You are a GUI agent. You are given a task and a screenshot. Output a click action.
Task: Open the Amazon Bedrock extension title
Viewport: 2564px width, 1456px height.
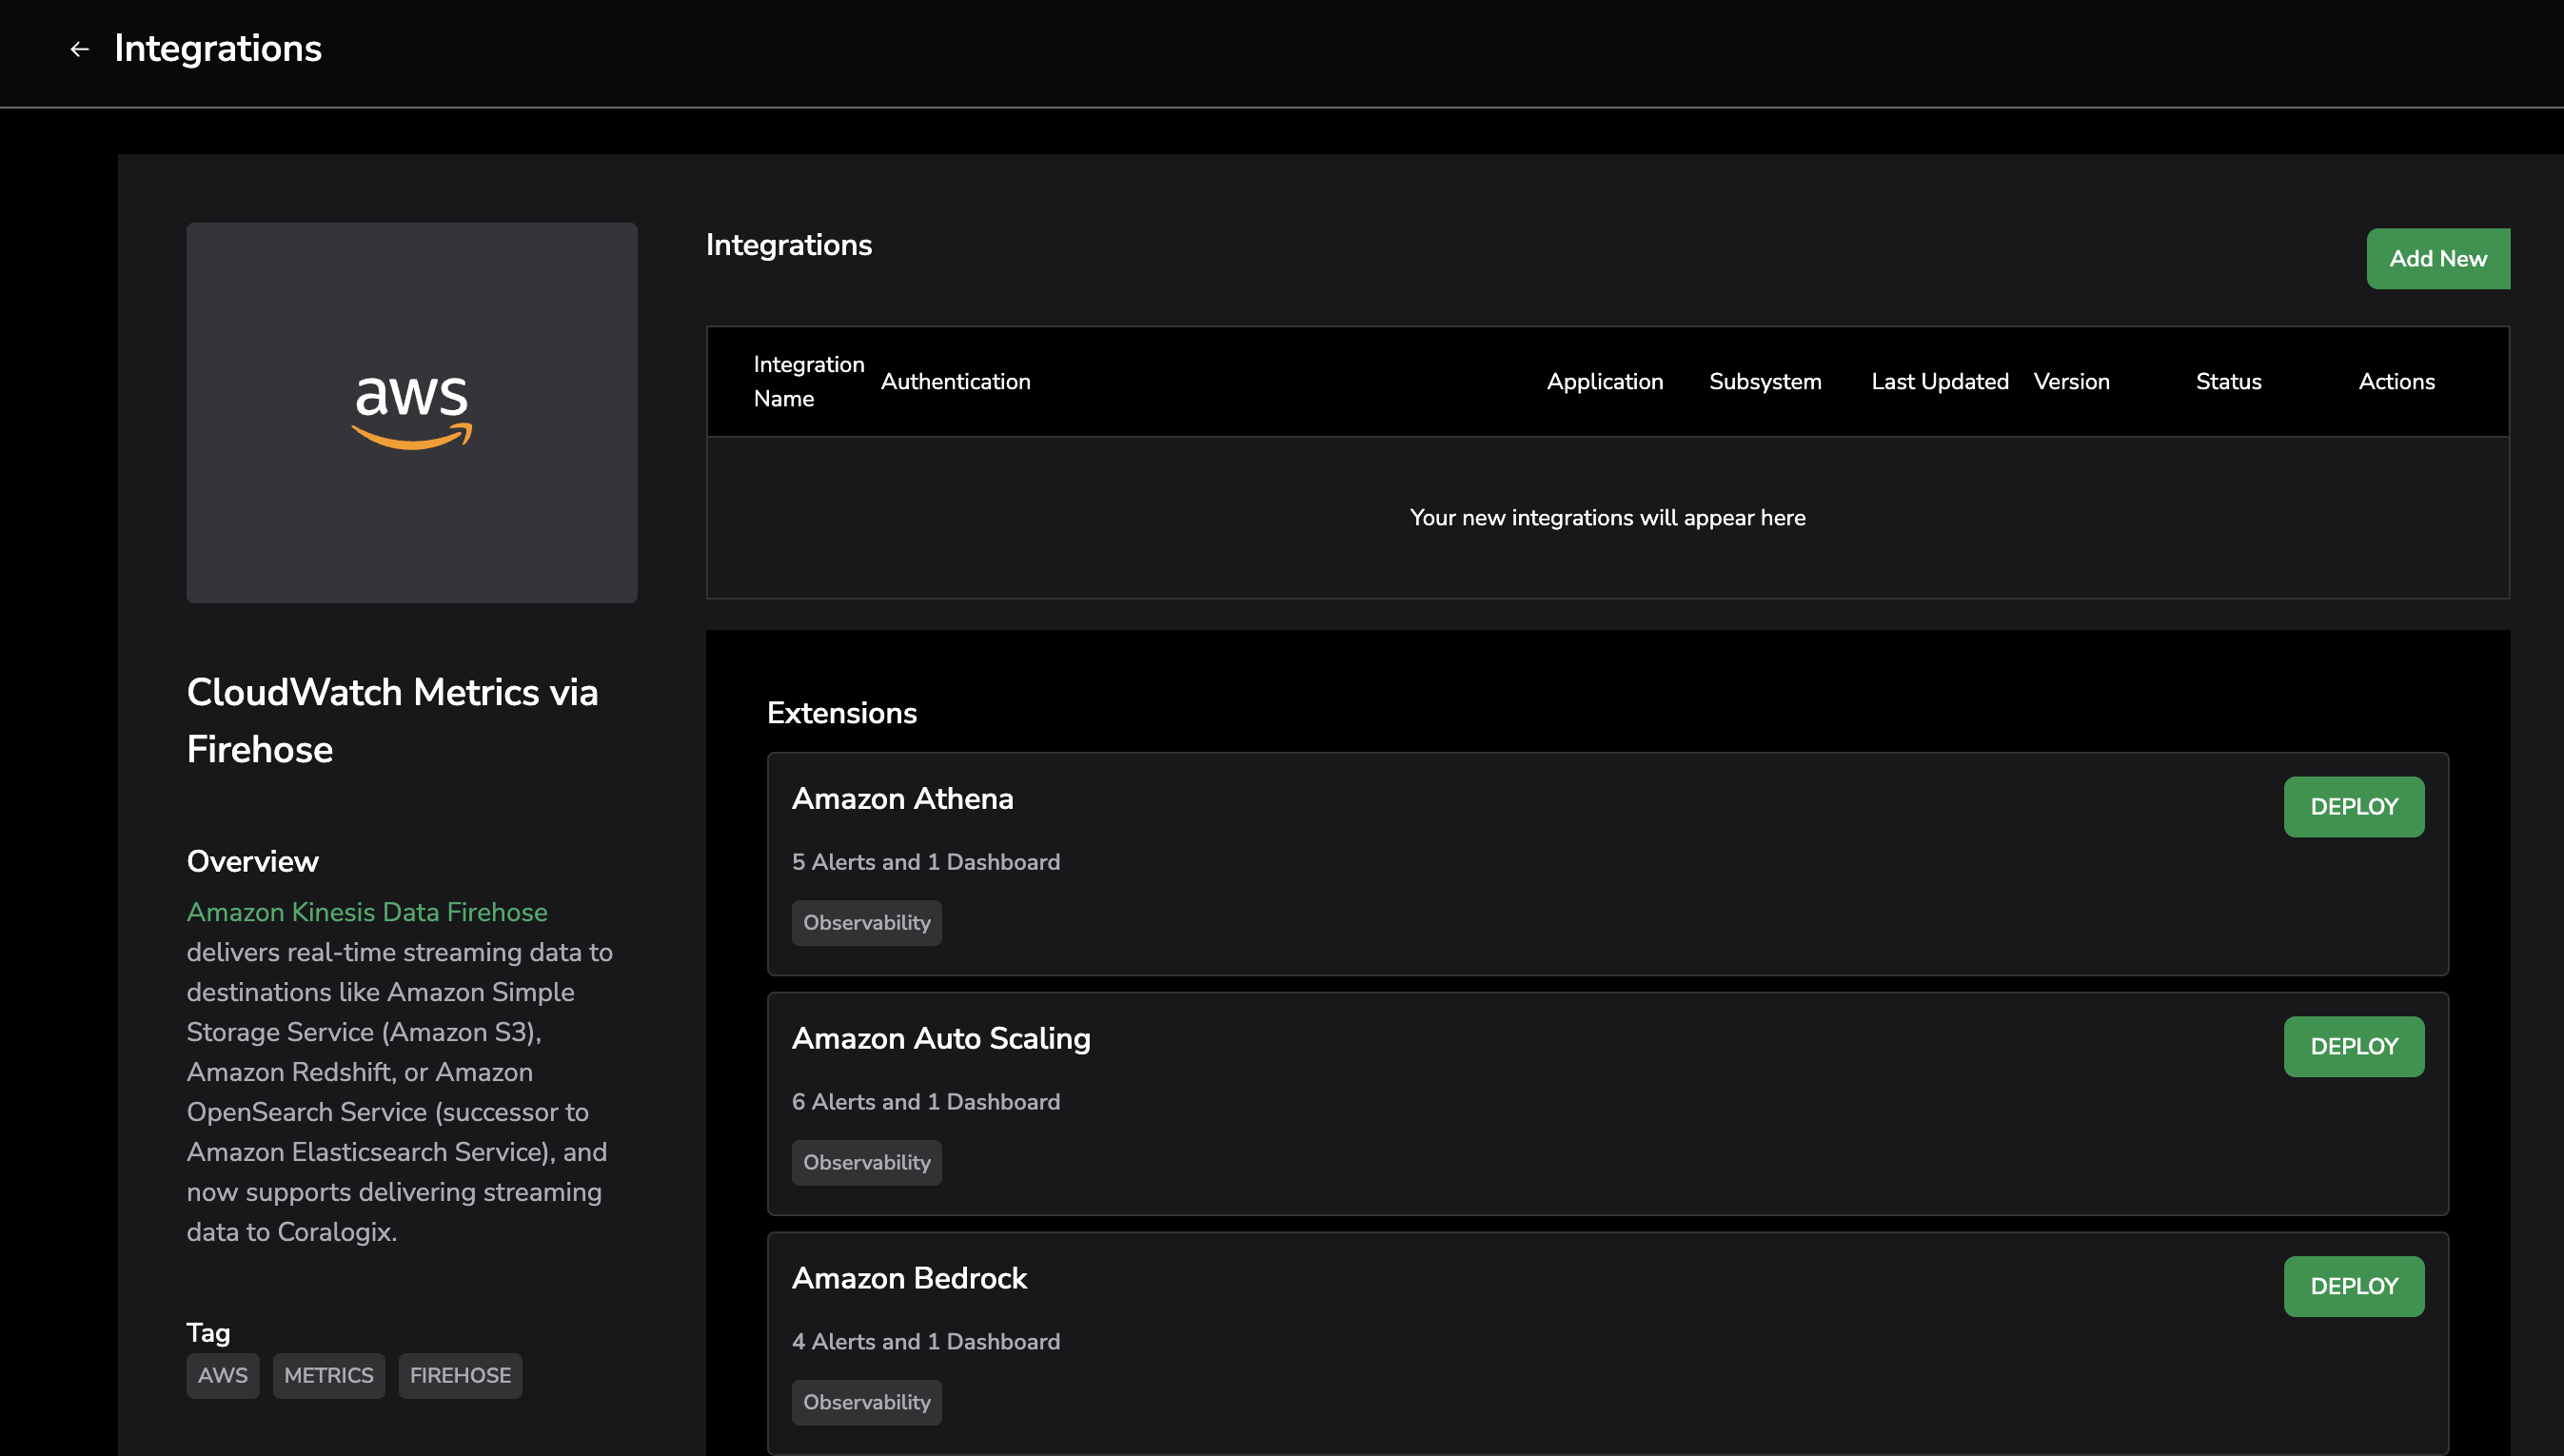[909, 1279]
